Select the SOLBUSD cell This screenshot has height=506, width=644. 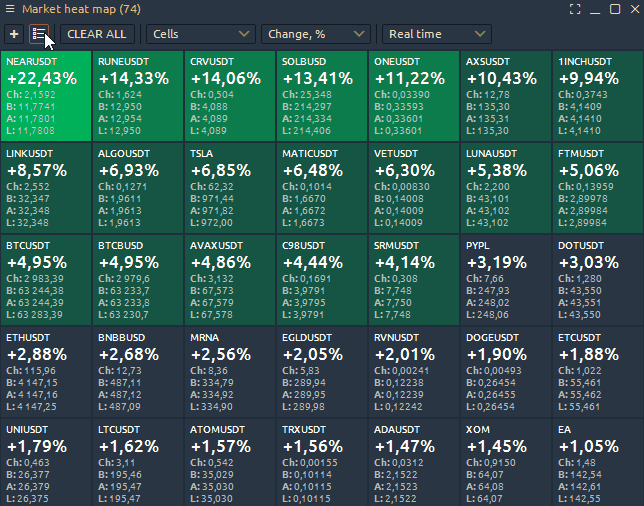[321, 95]
